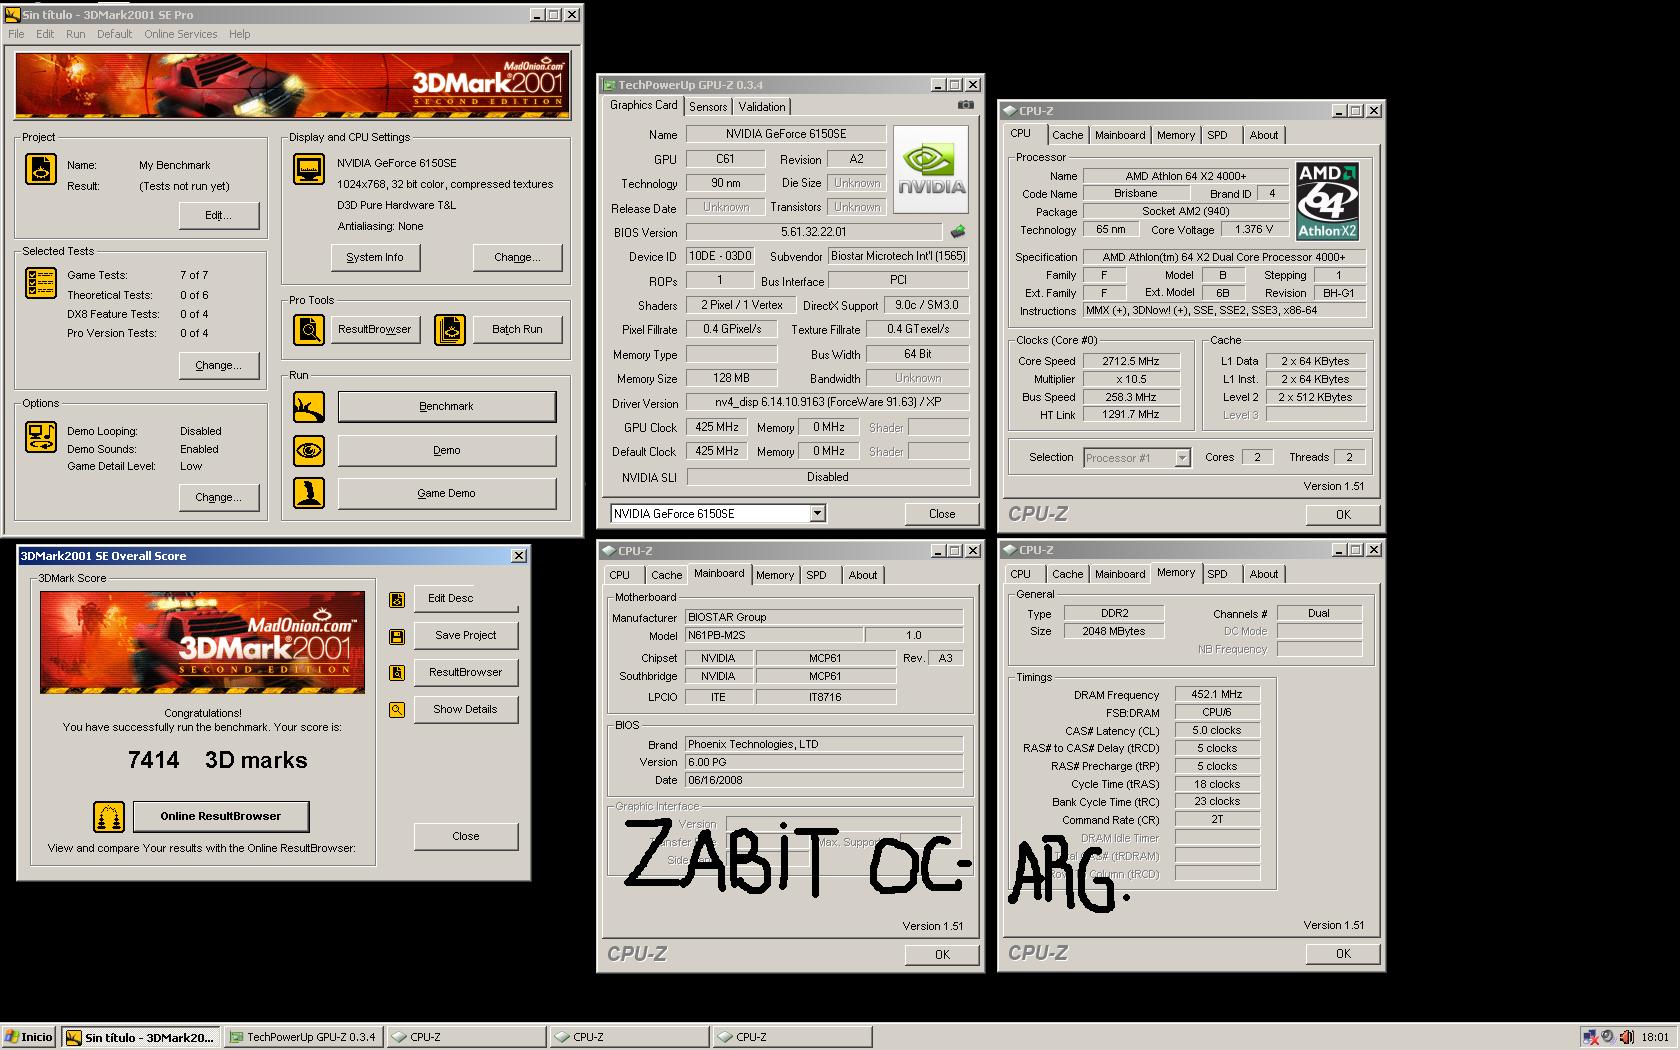Screen dimensions: 1680x1050
Task: Click the Online ResultBrowser icon
Action: [109, 817]
